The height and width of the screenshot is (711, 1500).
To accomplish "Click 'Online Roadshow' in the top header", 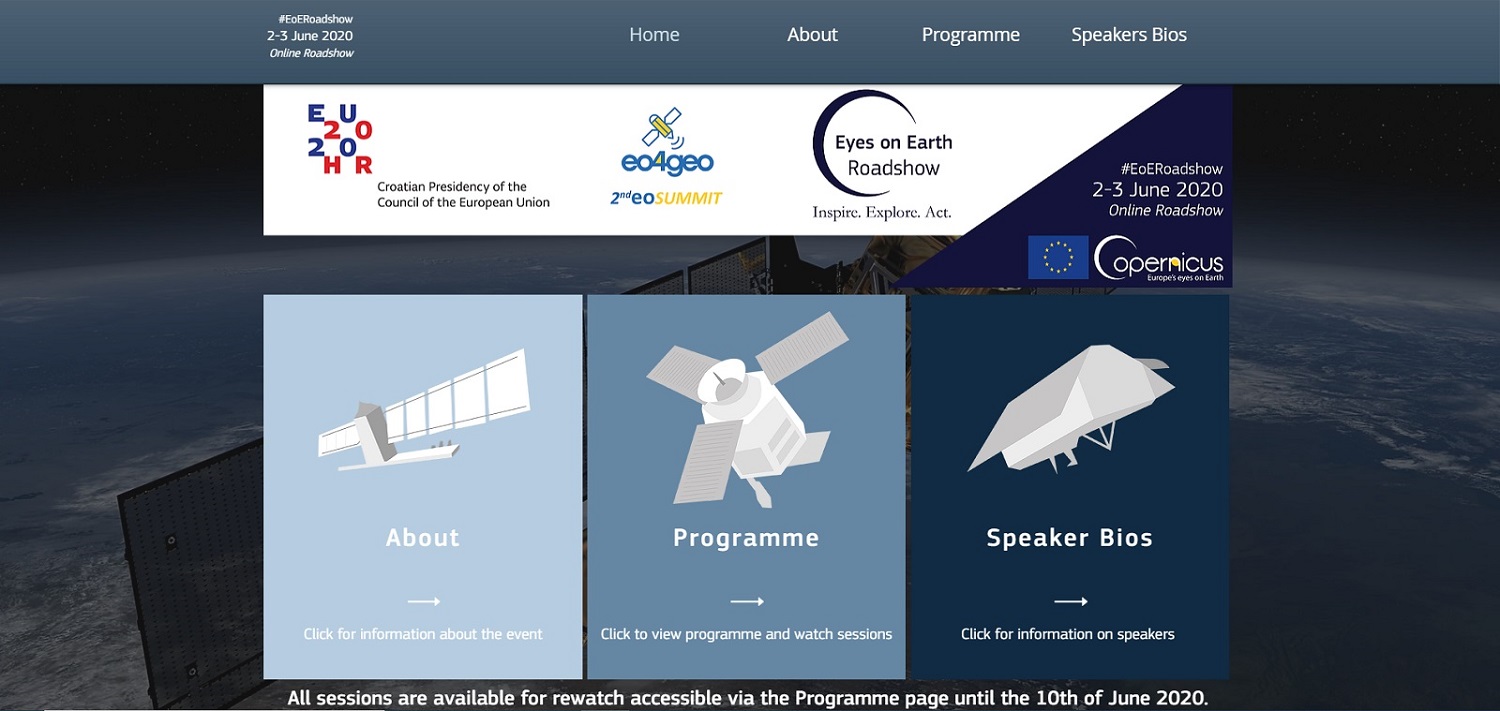I will 312,53.
